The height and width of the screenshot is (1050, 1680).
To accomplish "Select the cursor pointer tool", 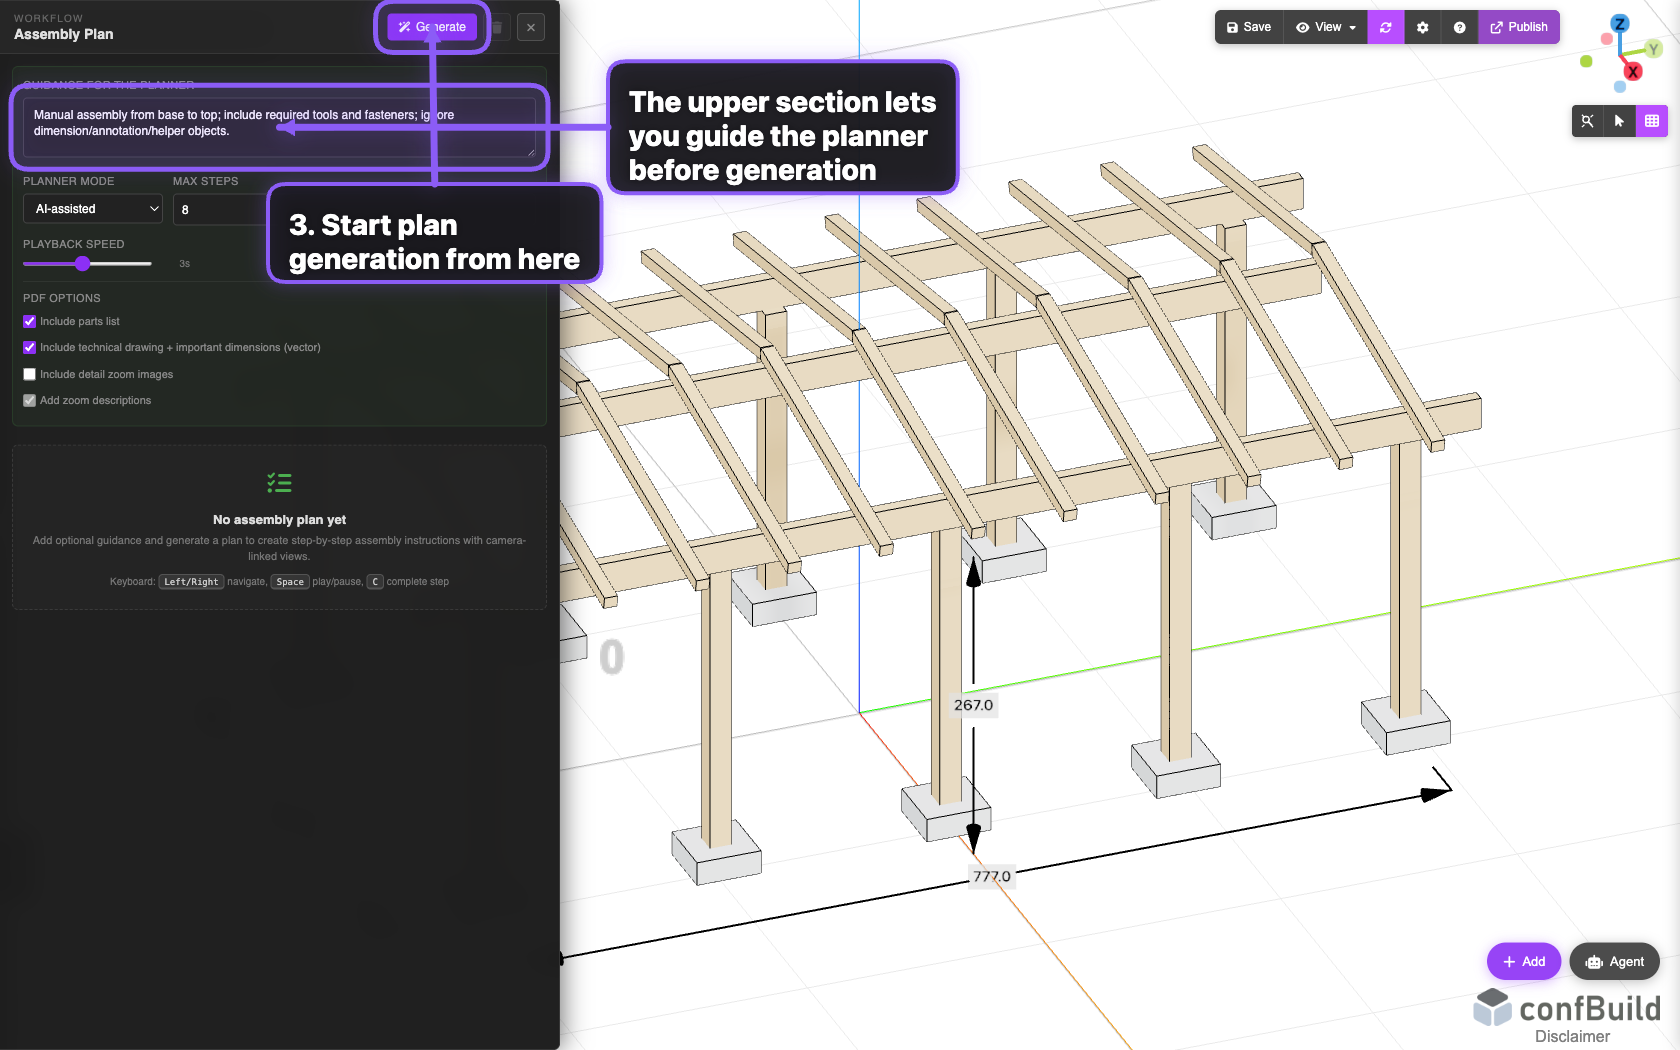I will [x=1620, y=120].
